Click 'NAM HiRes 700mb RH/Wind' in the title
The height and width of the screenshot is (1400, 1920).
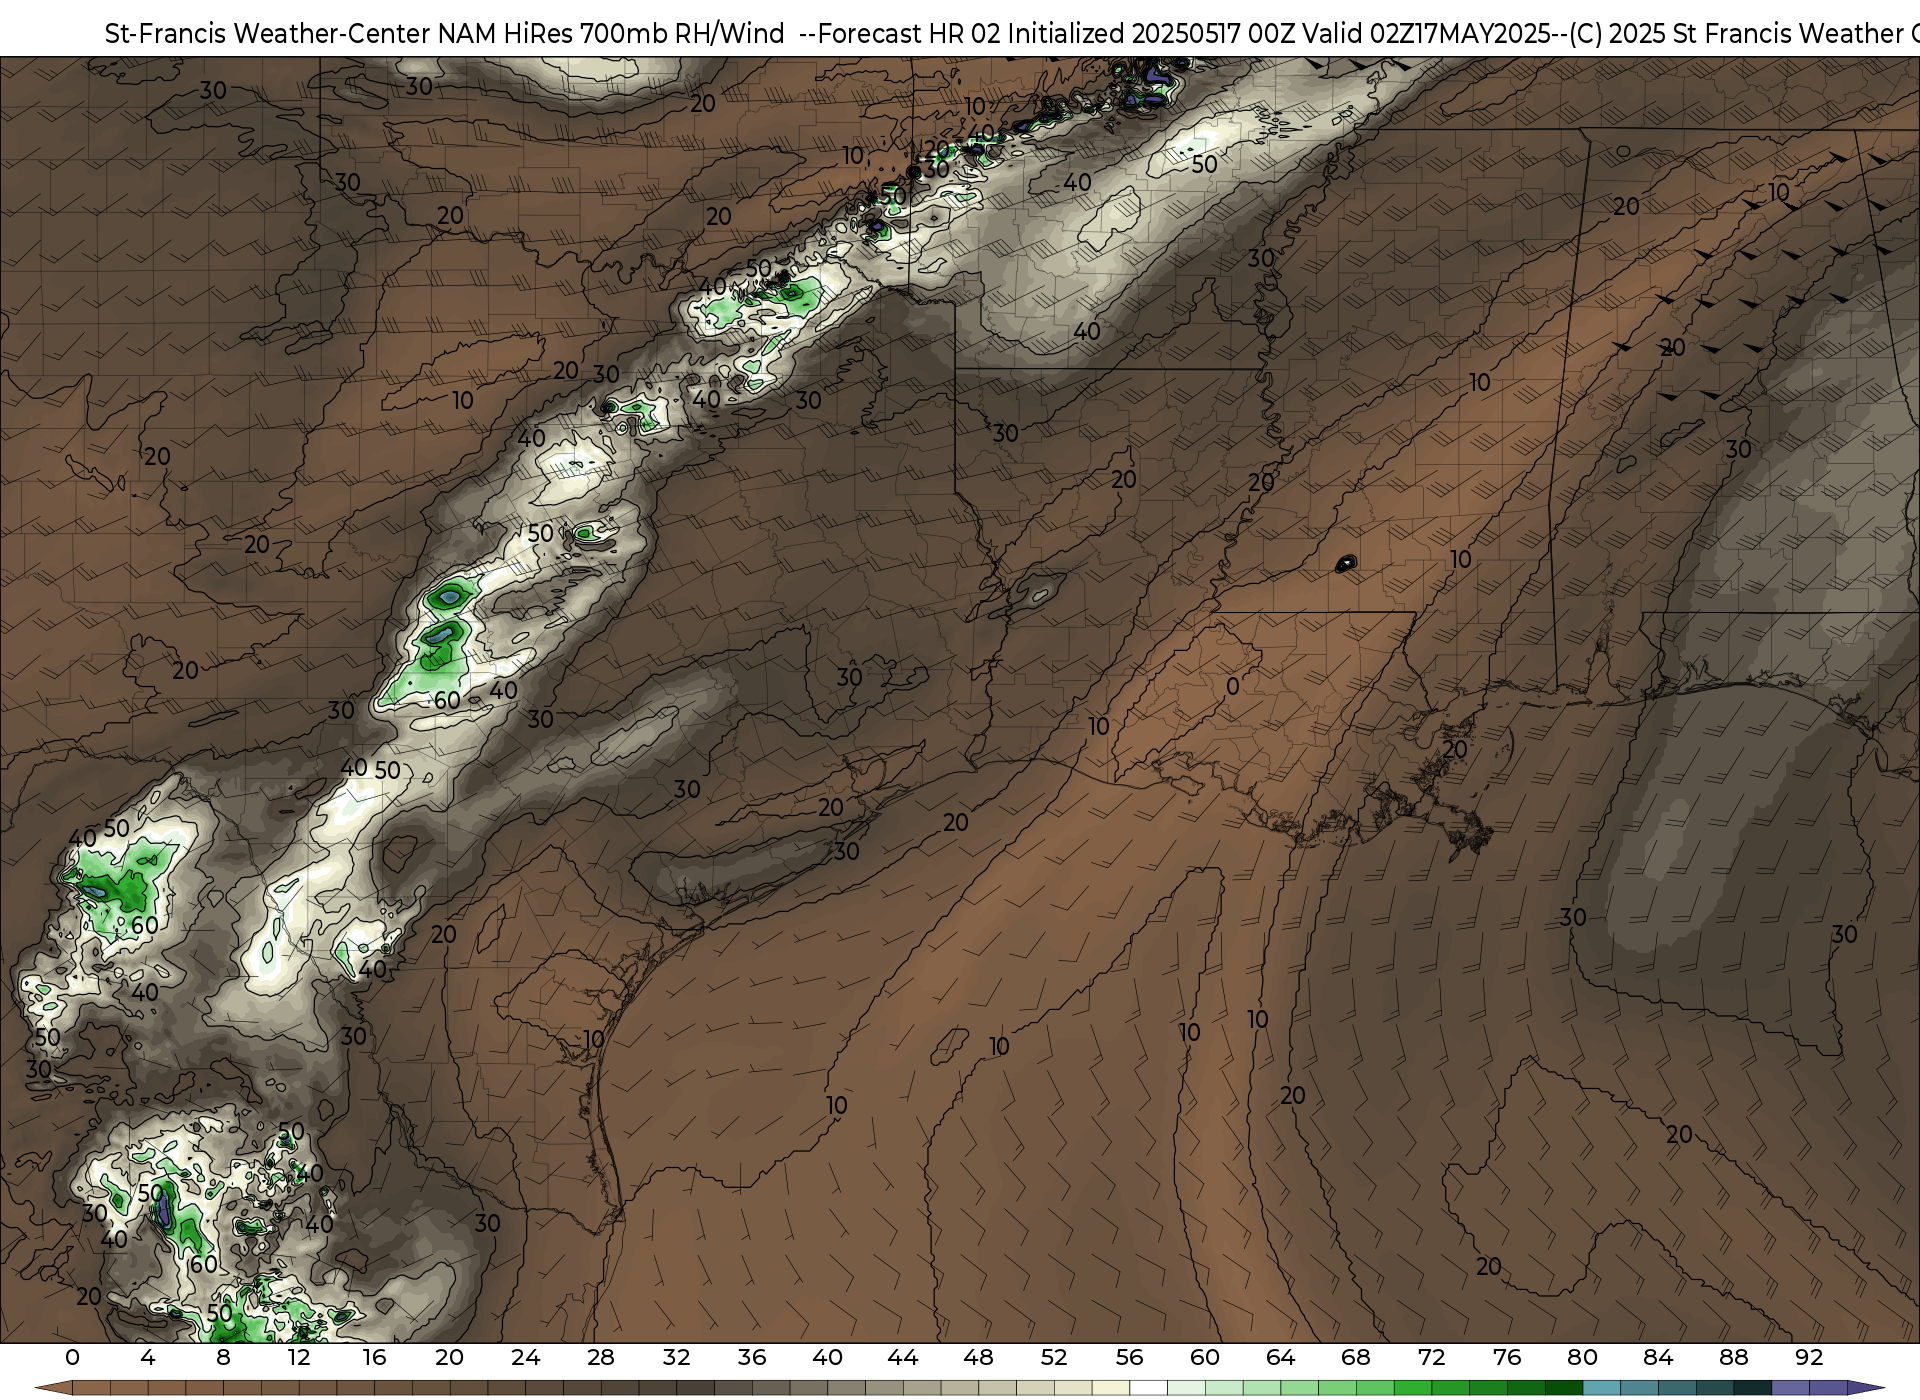611,34
